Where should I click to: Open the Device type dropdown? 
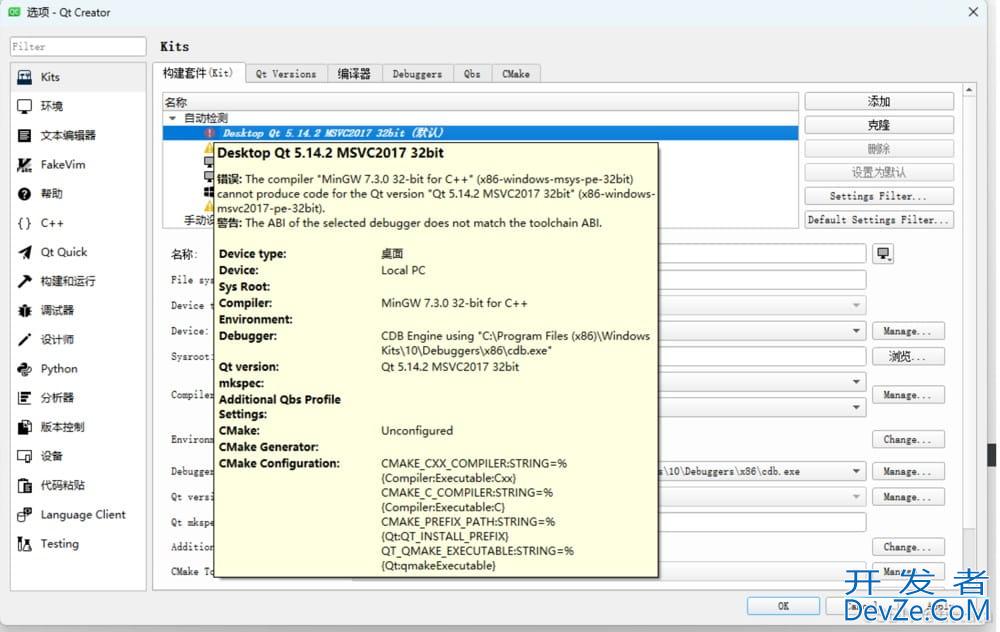pos(857,305)
